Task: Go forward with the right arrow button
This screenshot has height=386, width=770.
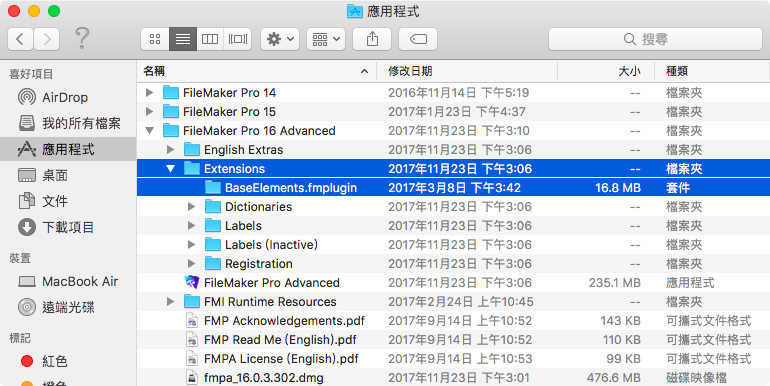Action: 47,39
